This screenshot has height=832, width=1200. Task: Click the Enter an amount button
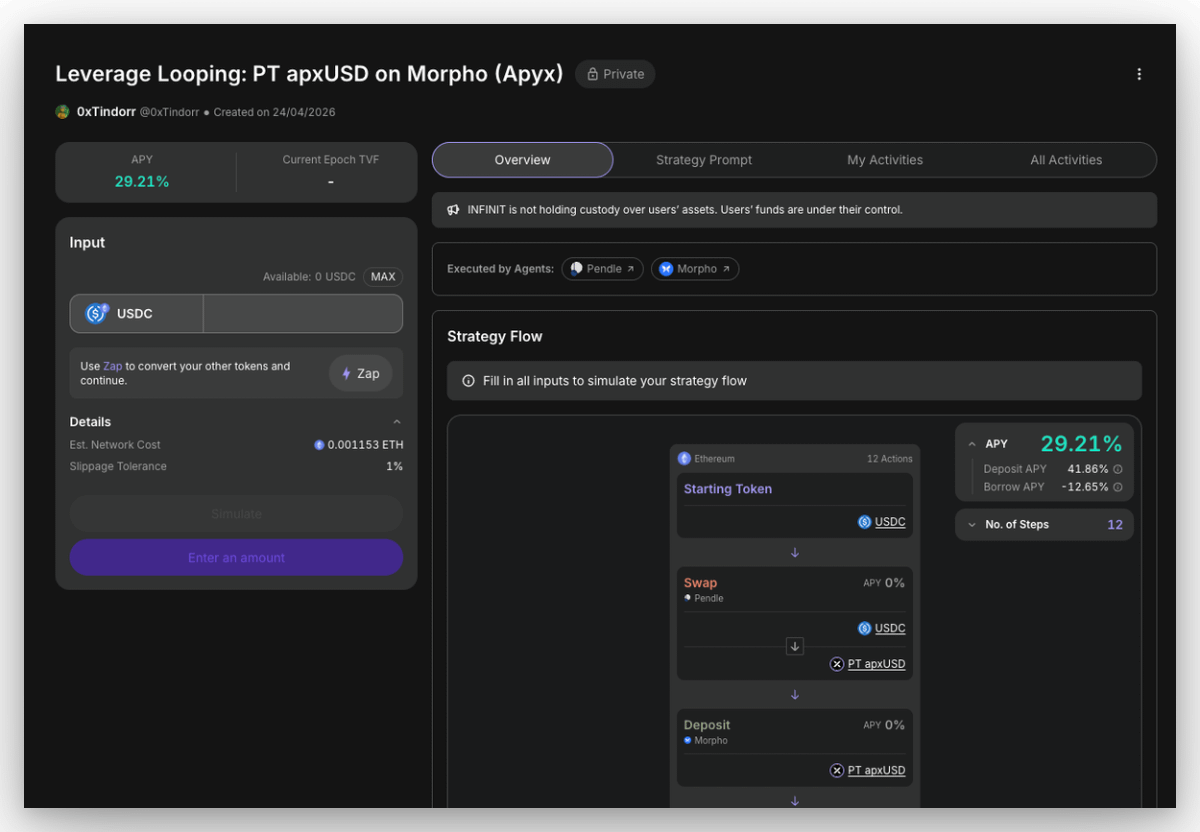(x=236, y=558)
